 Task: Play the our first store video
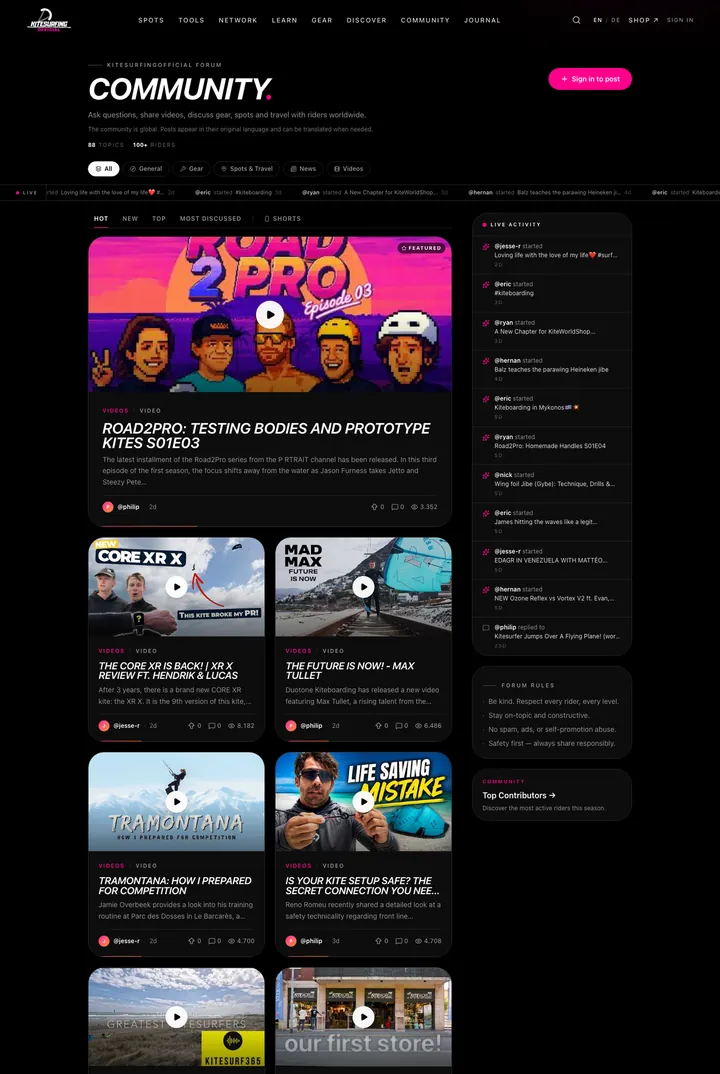coord(363,1017)
